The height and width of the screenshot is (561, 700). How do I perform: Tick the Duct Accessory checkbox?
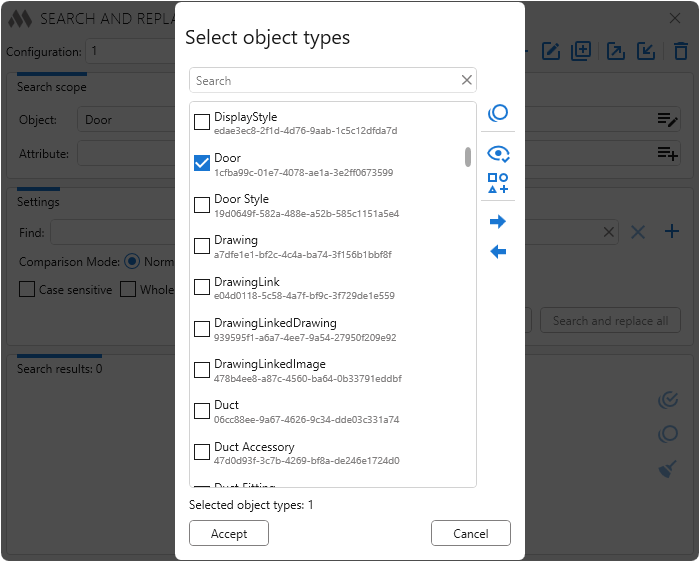(x=202, y=453)
